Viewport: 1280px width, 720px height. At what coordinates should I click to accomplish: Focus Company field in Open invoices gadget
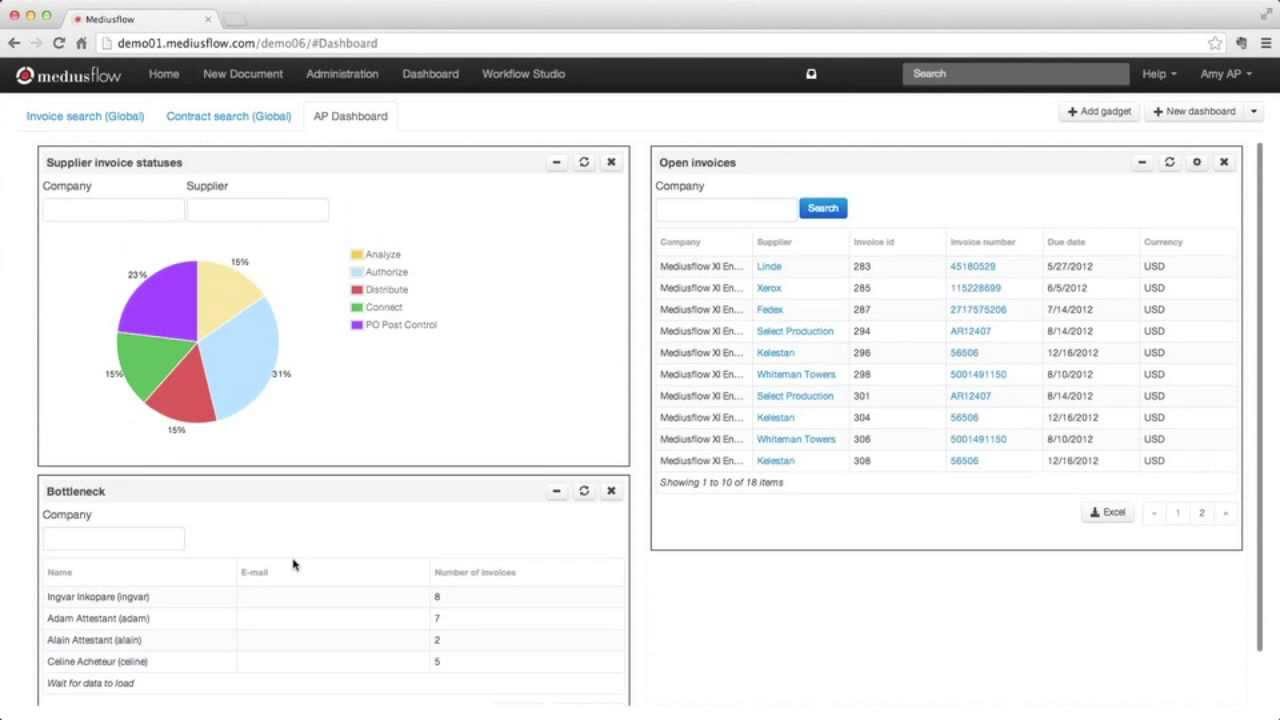726,209
